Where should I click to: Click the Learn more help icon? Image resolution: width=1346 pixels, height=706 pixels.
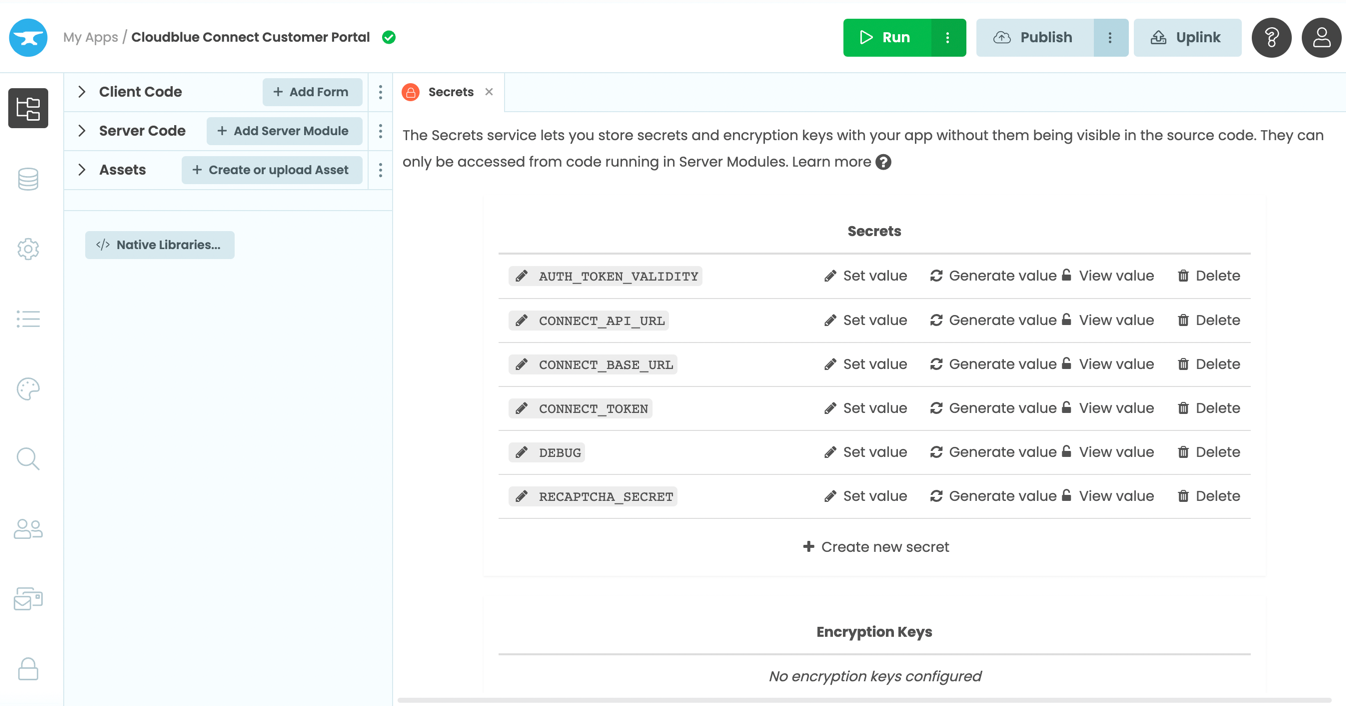tap(883, 162)
